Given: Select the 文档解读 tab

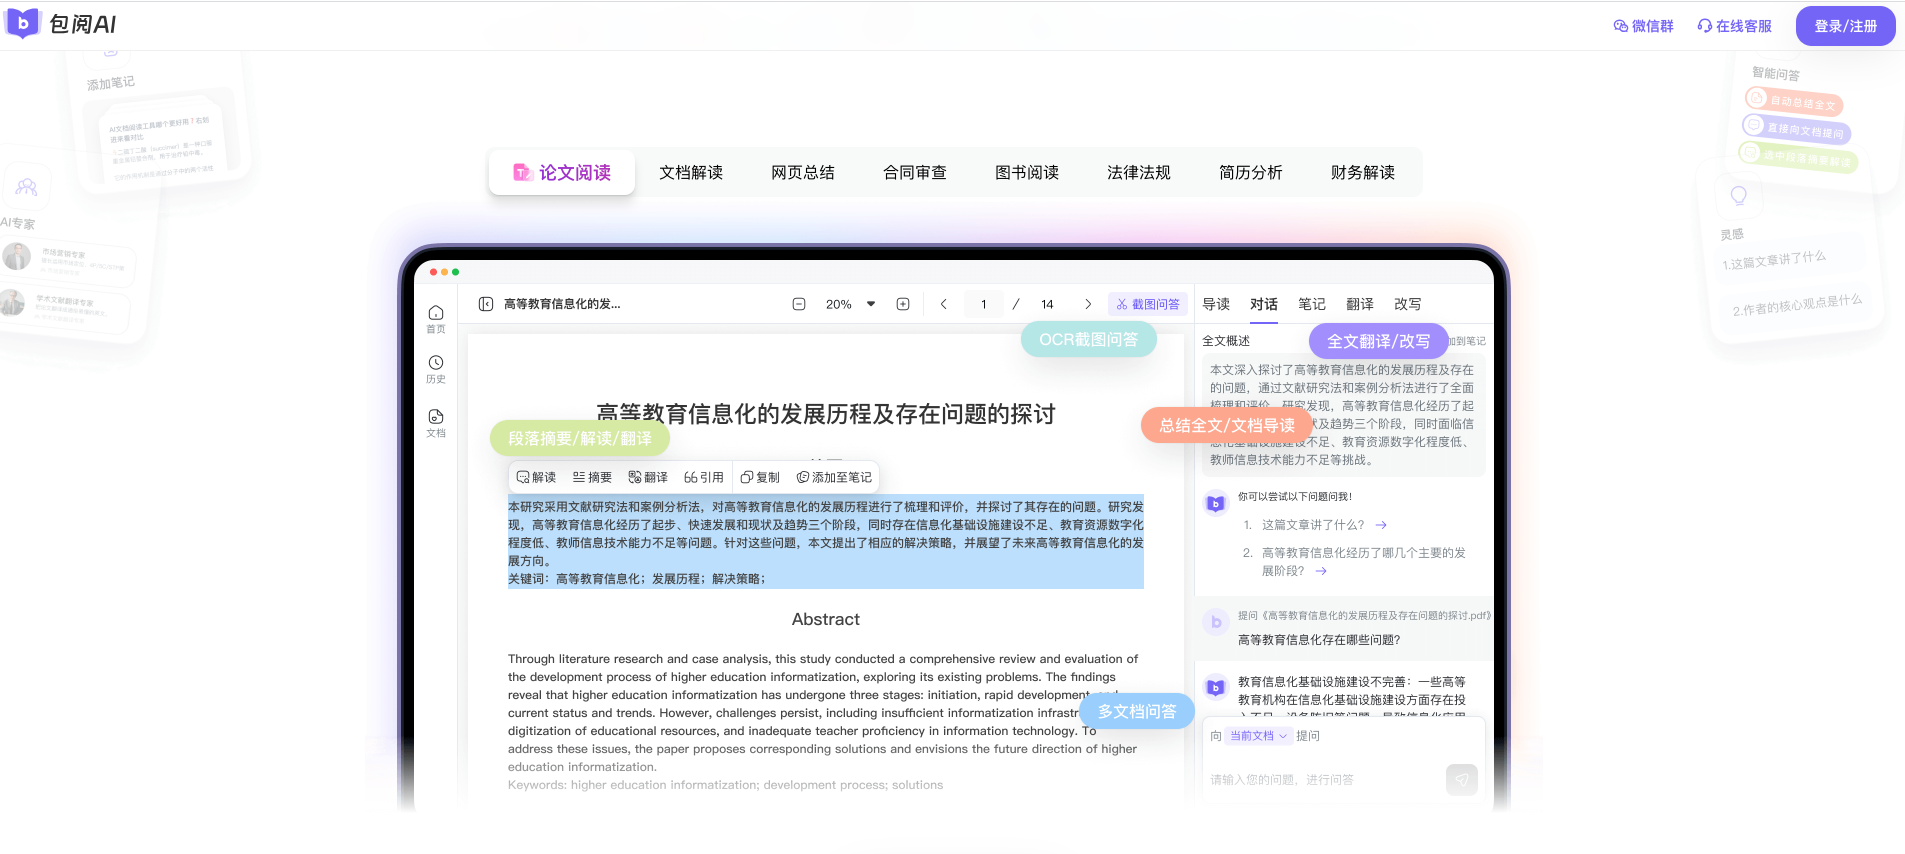Looking at the screenshot, I should pyautogui.click(x=691, y=172).
